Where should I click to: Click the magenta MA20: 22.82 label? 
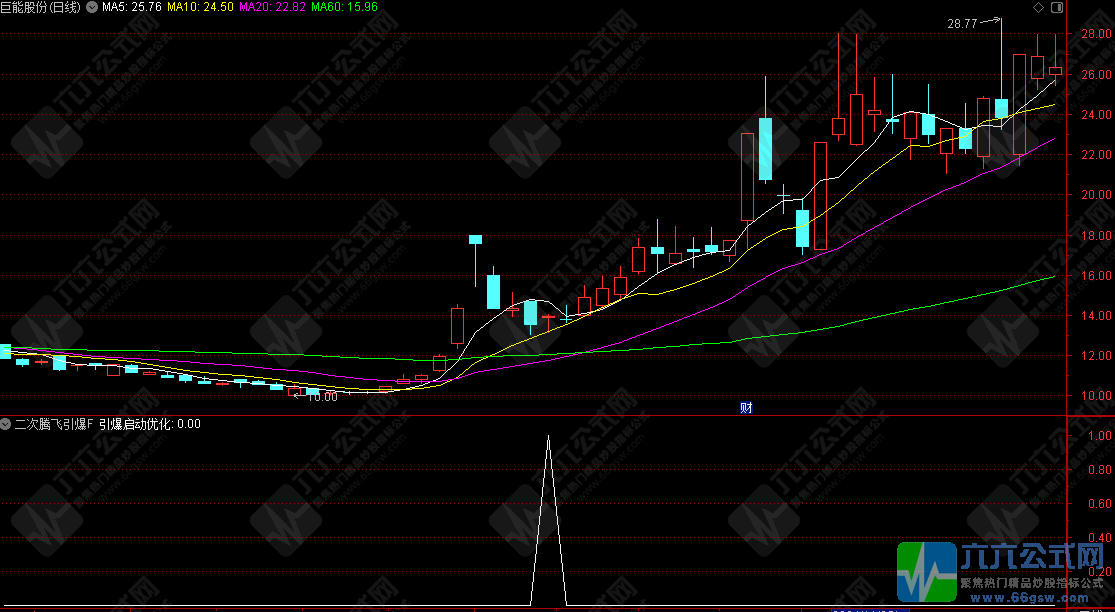(x=272, y=8)
